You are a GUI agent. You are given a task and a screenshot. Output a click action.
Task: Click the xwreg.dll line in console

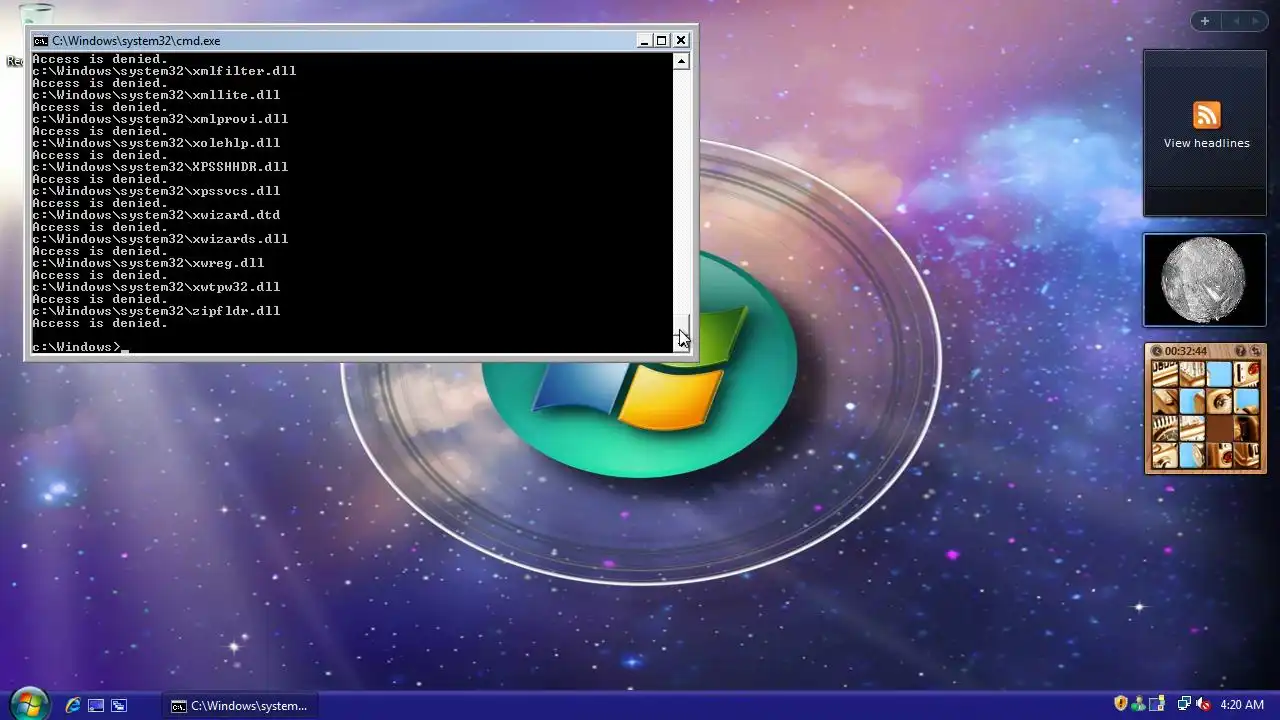(x=148, y=263)
